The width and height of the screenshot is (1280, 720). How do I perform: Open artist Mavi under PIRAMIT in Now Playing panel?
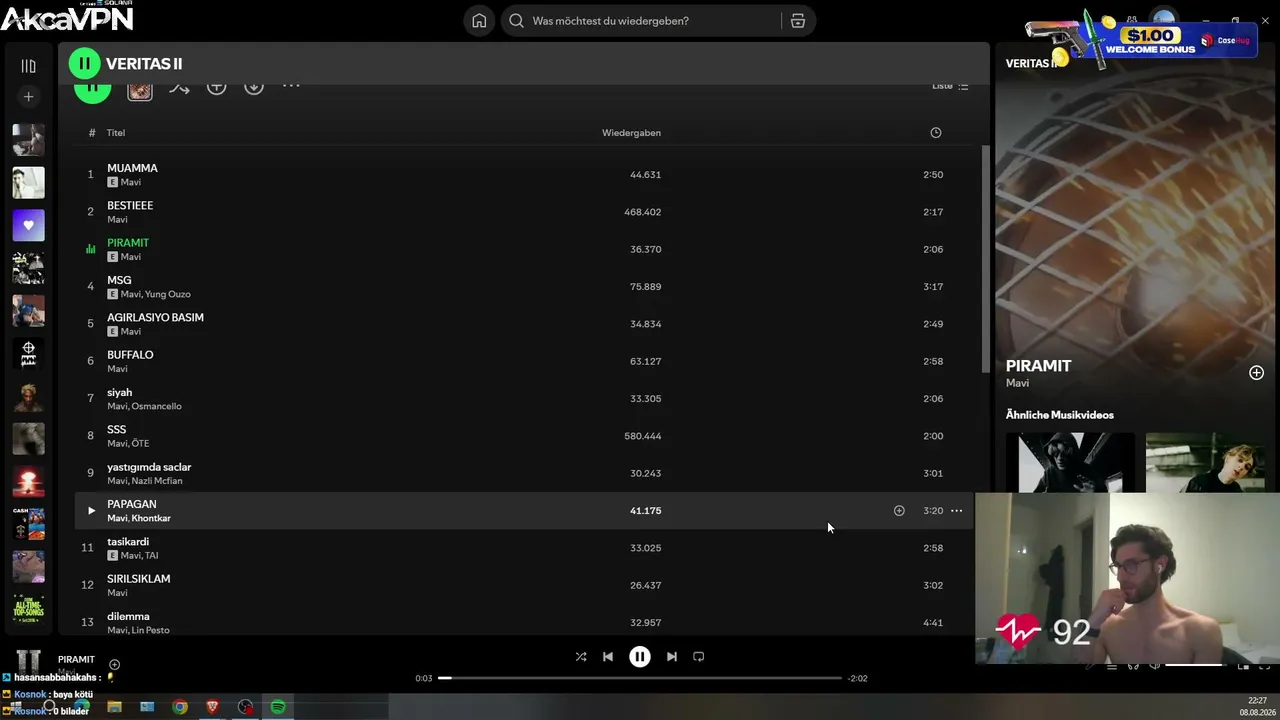point(1017,383)
